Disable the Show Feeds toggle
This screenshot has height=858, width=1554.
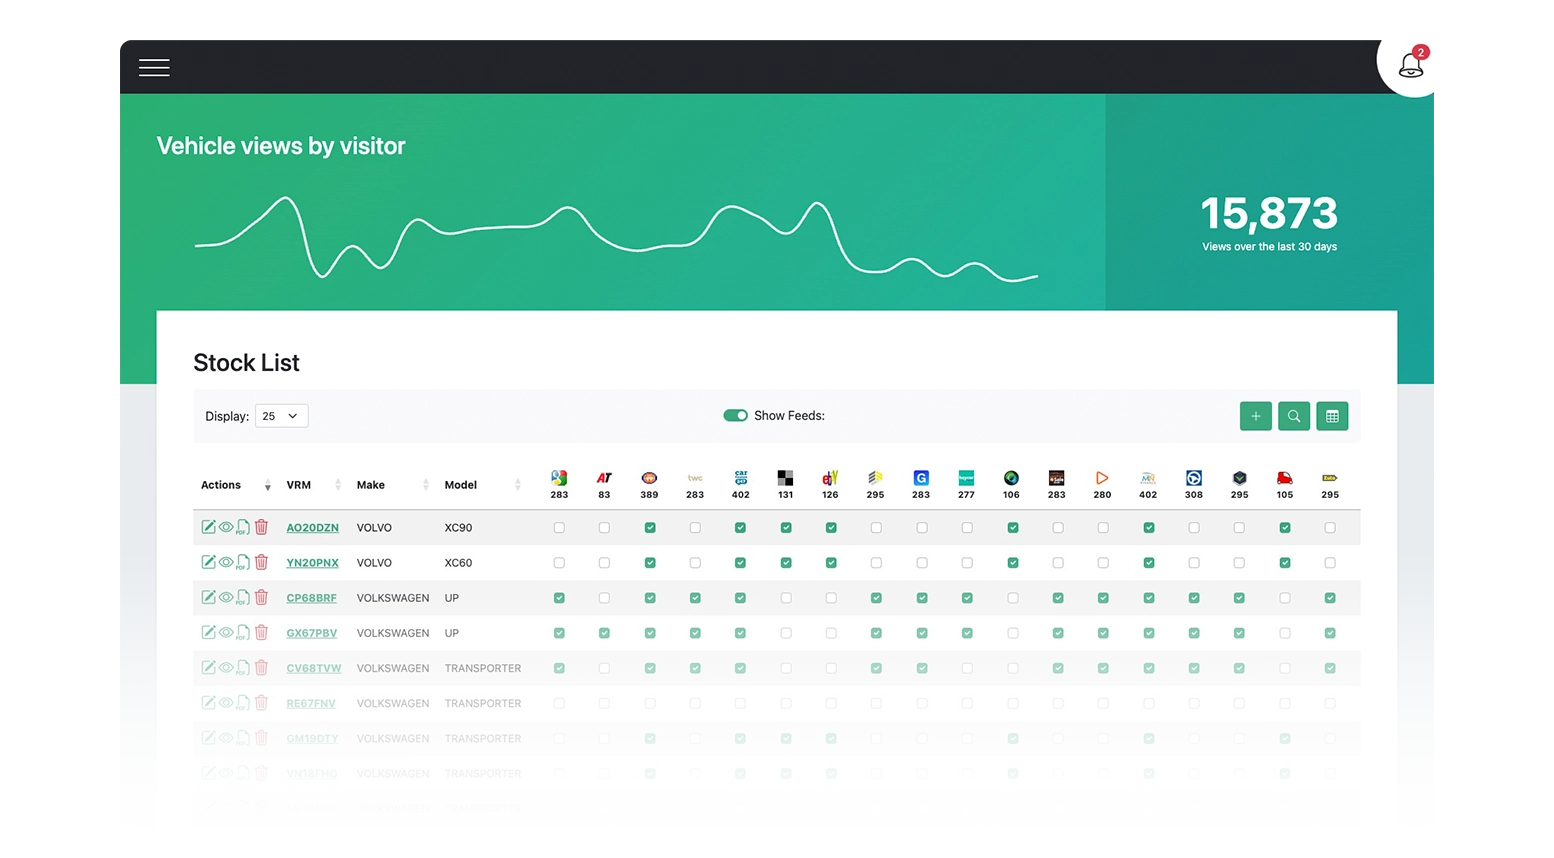click(735, 416)
